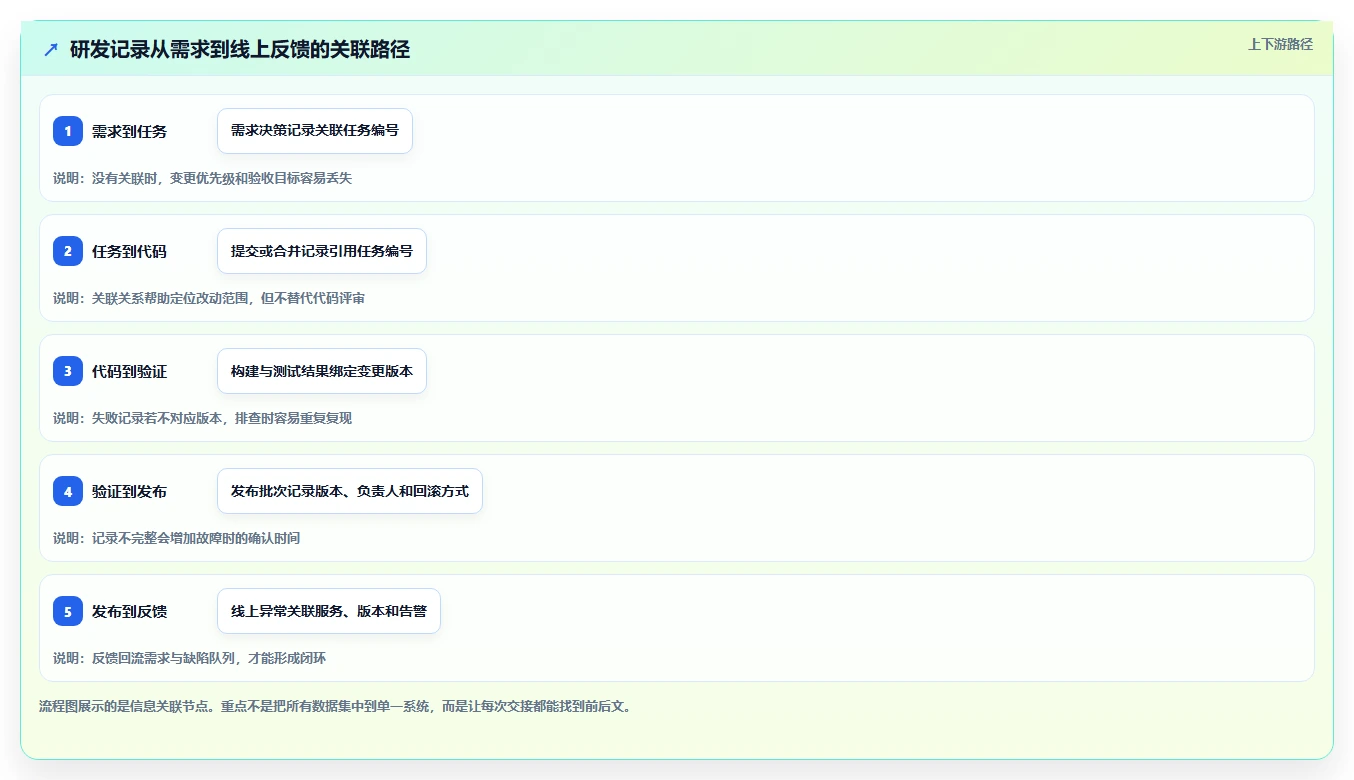
Task: Click the footer text starting 流程图展示的是信息关联节点
Action: coord(335,706)
